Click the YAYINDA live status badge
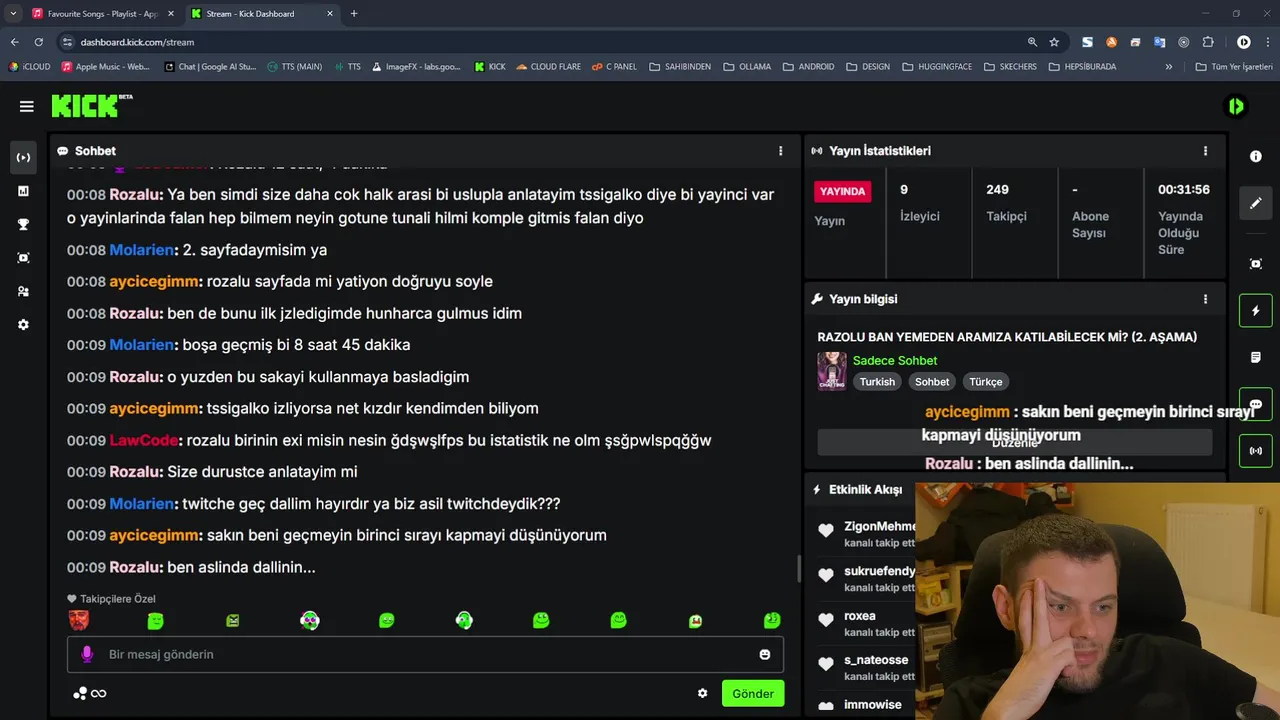This screenshot has height=720, width=1280. click(843, 191)
